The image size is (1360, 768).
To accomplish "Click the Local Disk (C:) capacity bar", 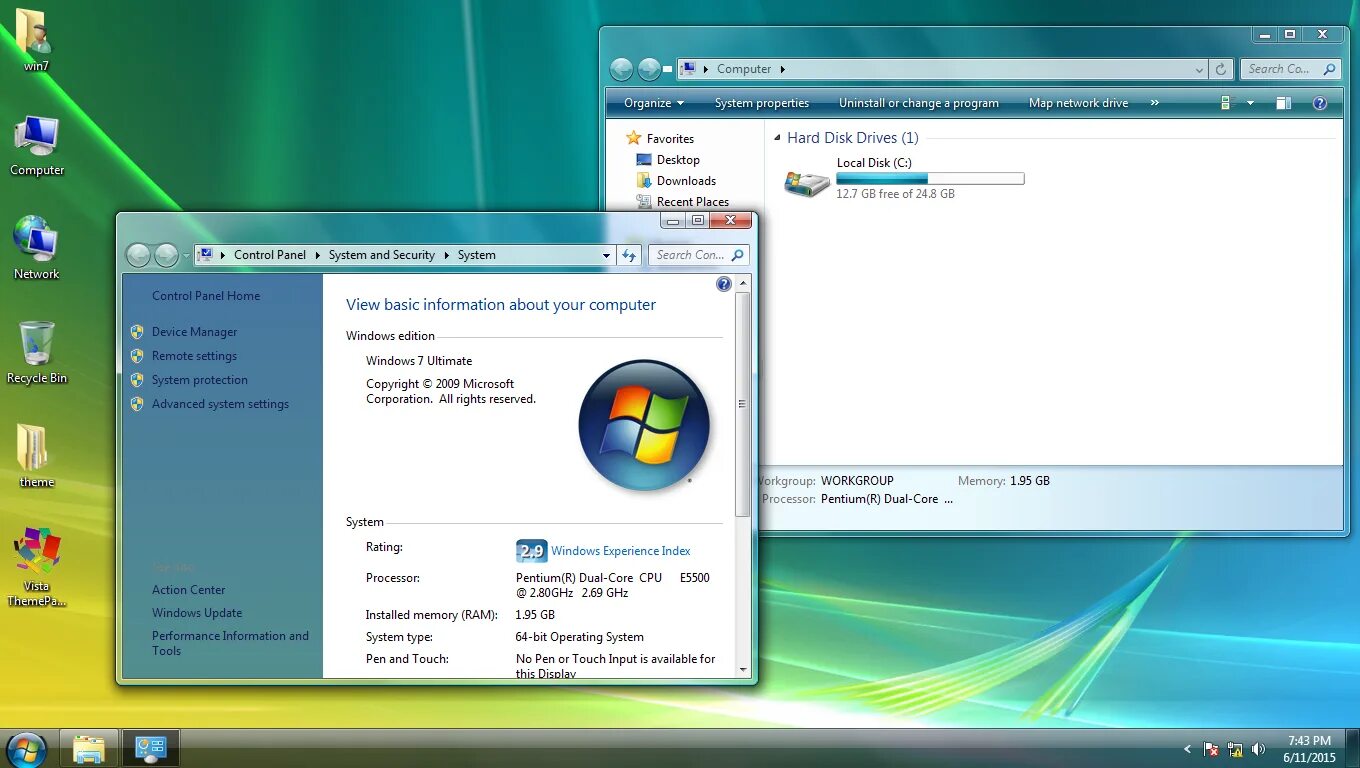I will (x=928, y=178).
